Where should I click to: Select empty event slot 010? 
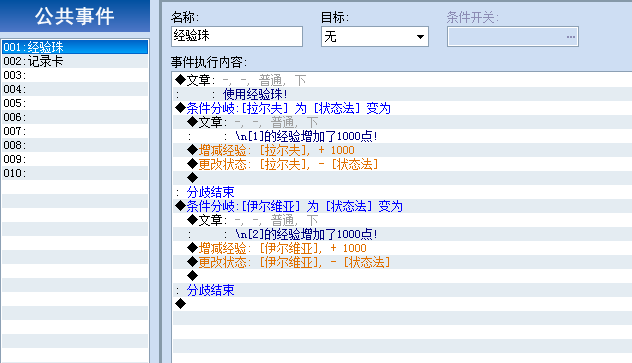point(75,173)
